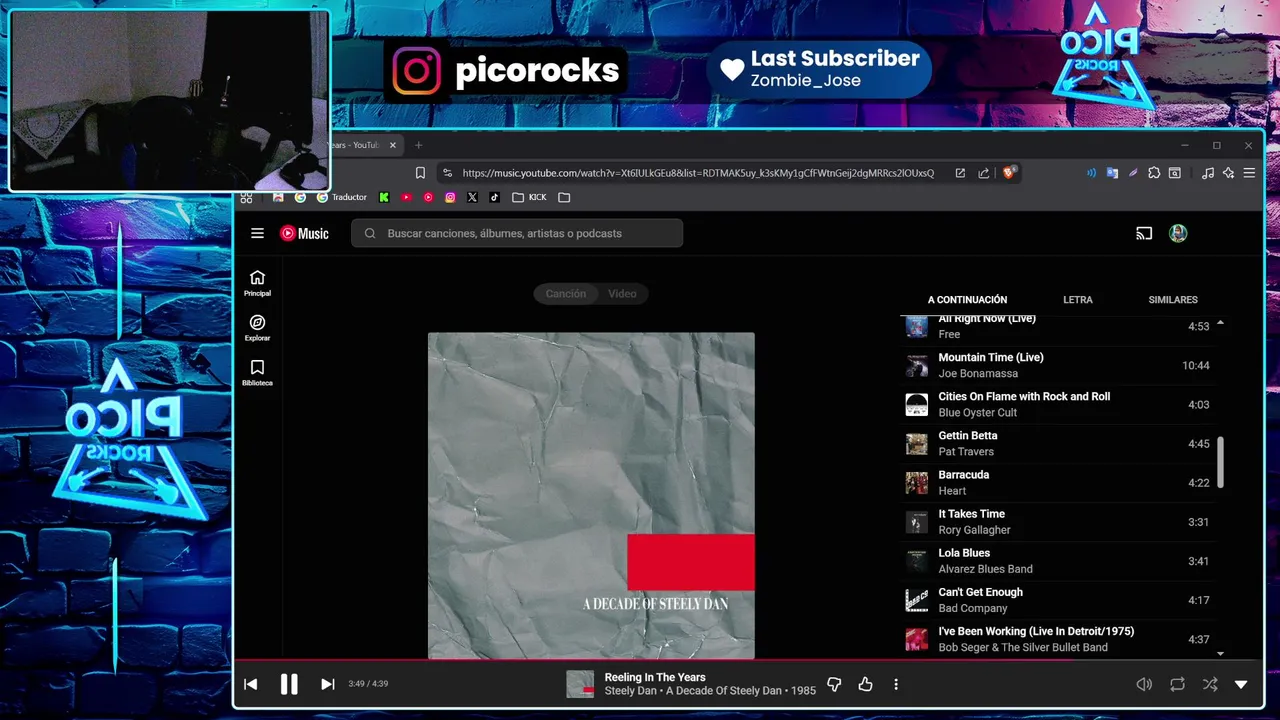Go to Principal home page

coord(257,283)
